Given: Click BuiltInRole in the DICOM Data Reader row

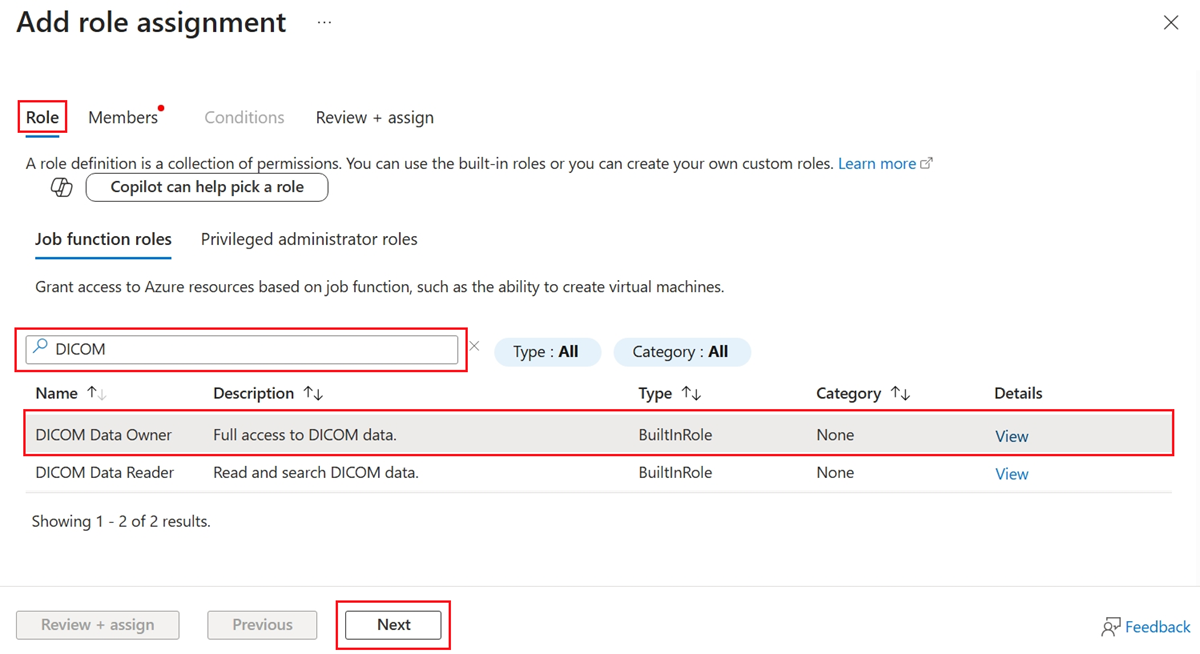Looking at the screenshot, I should [675, 472].
